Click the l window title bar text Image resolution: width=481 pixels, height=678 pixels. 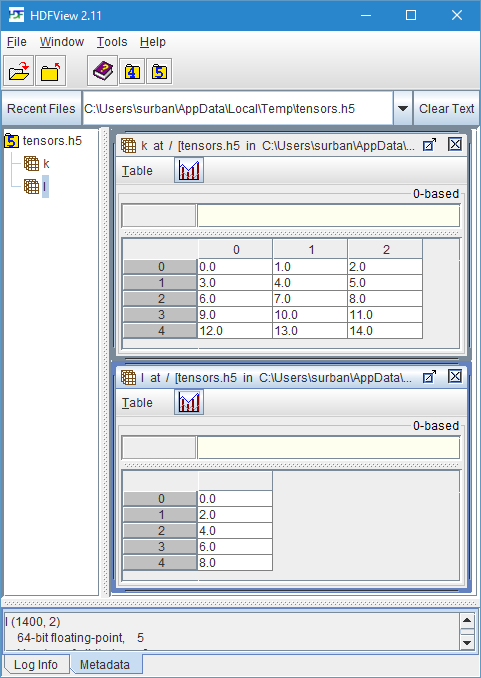pos(276,377)
